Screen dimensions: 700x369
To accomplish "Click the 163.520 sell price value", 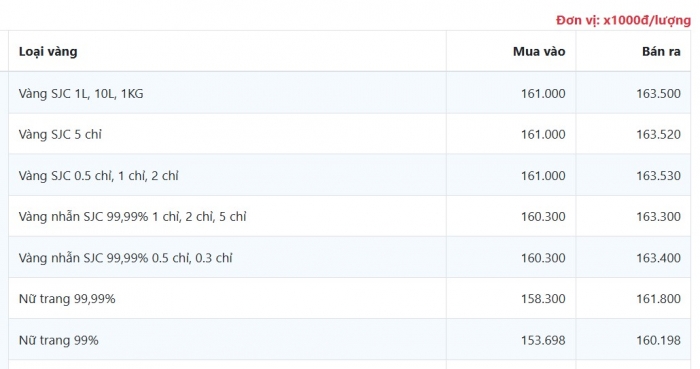I will 658,134.
